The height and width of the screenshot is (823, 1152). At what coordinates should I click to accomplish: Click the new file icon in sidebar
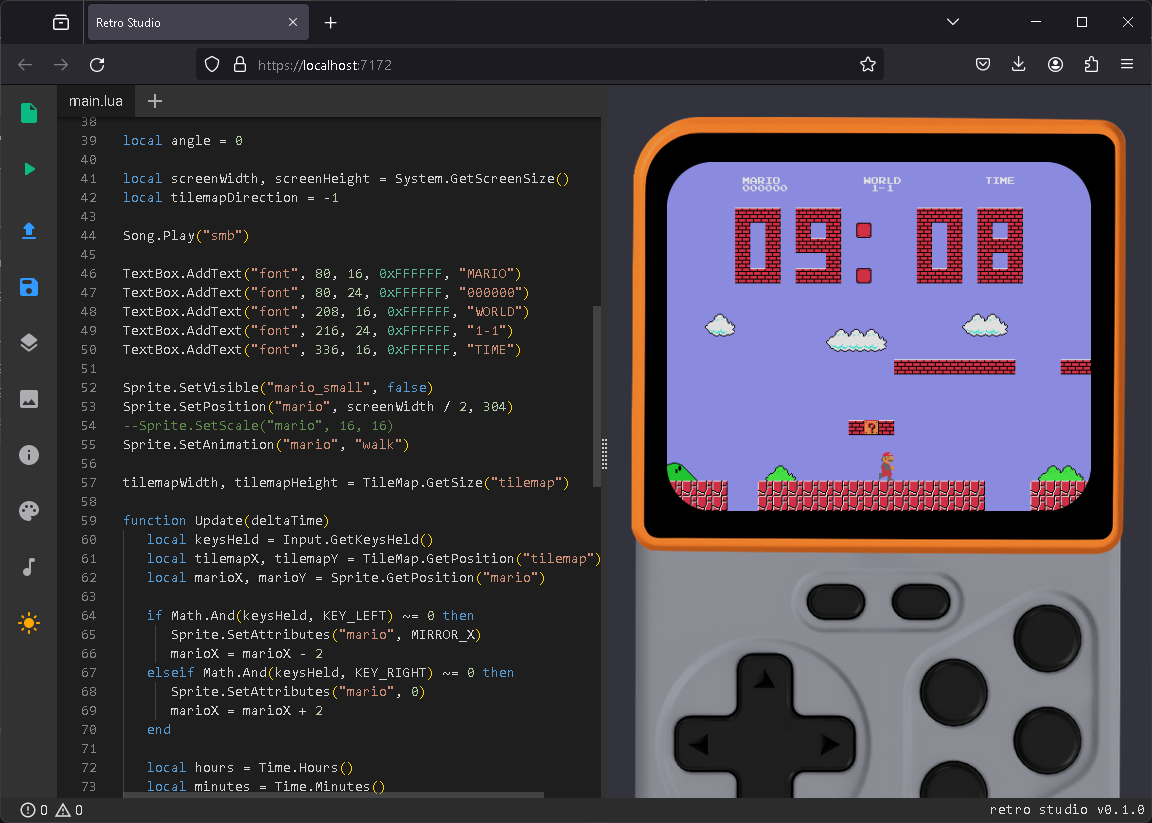(29, 113)
